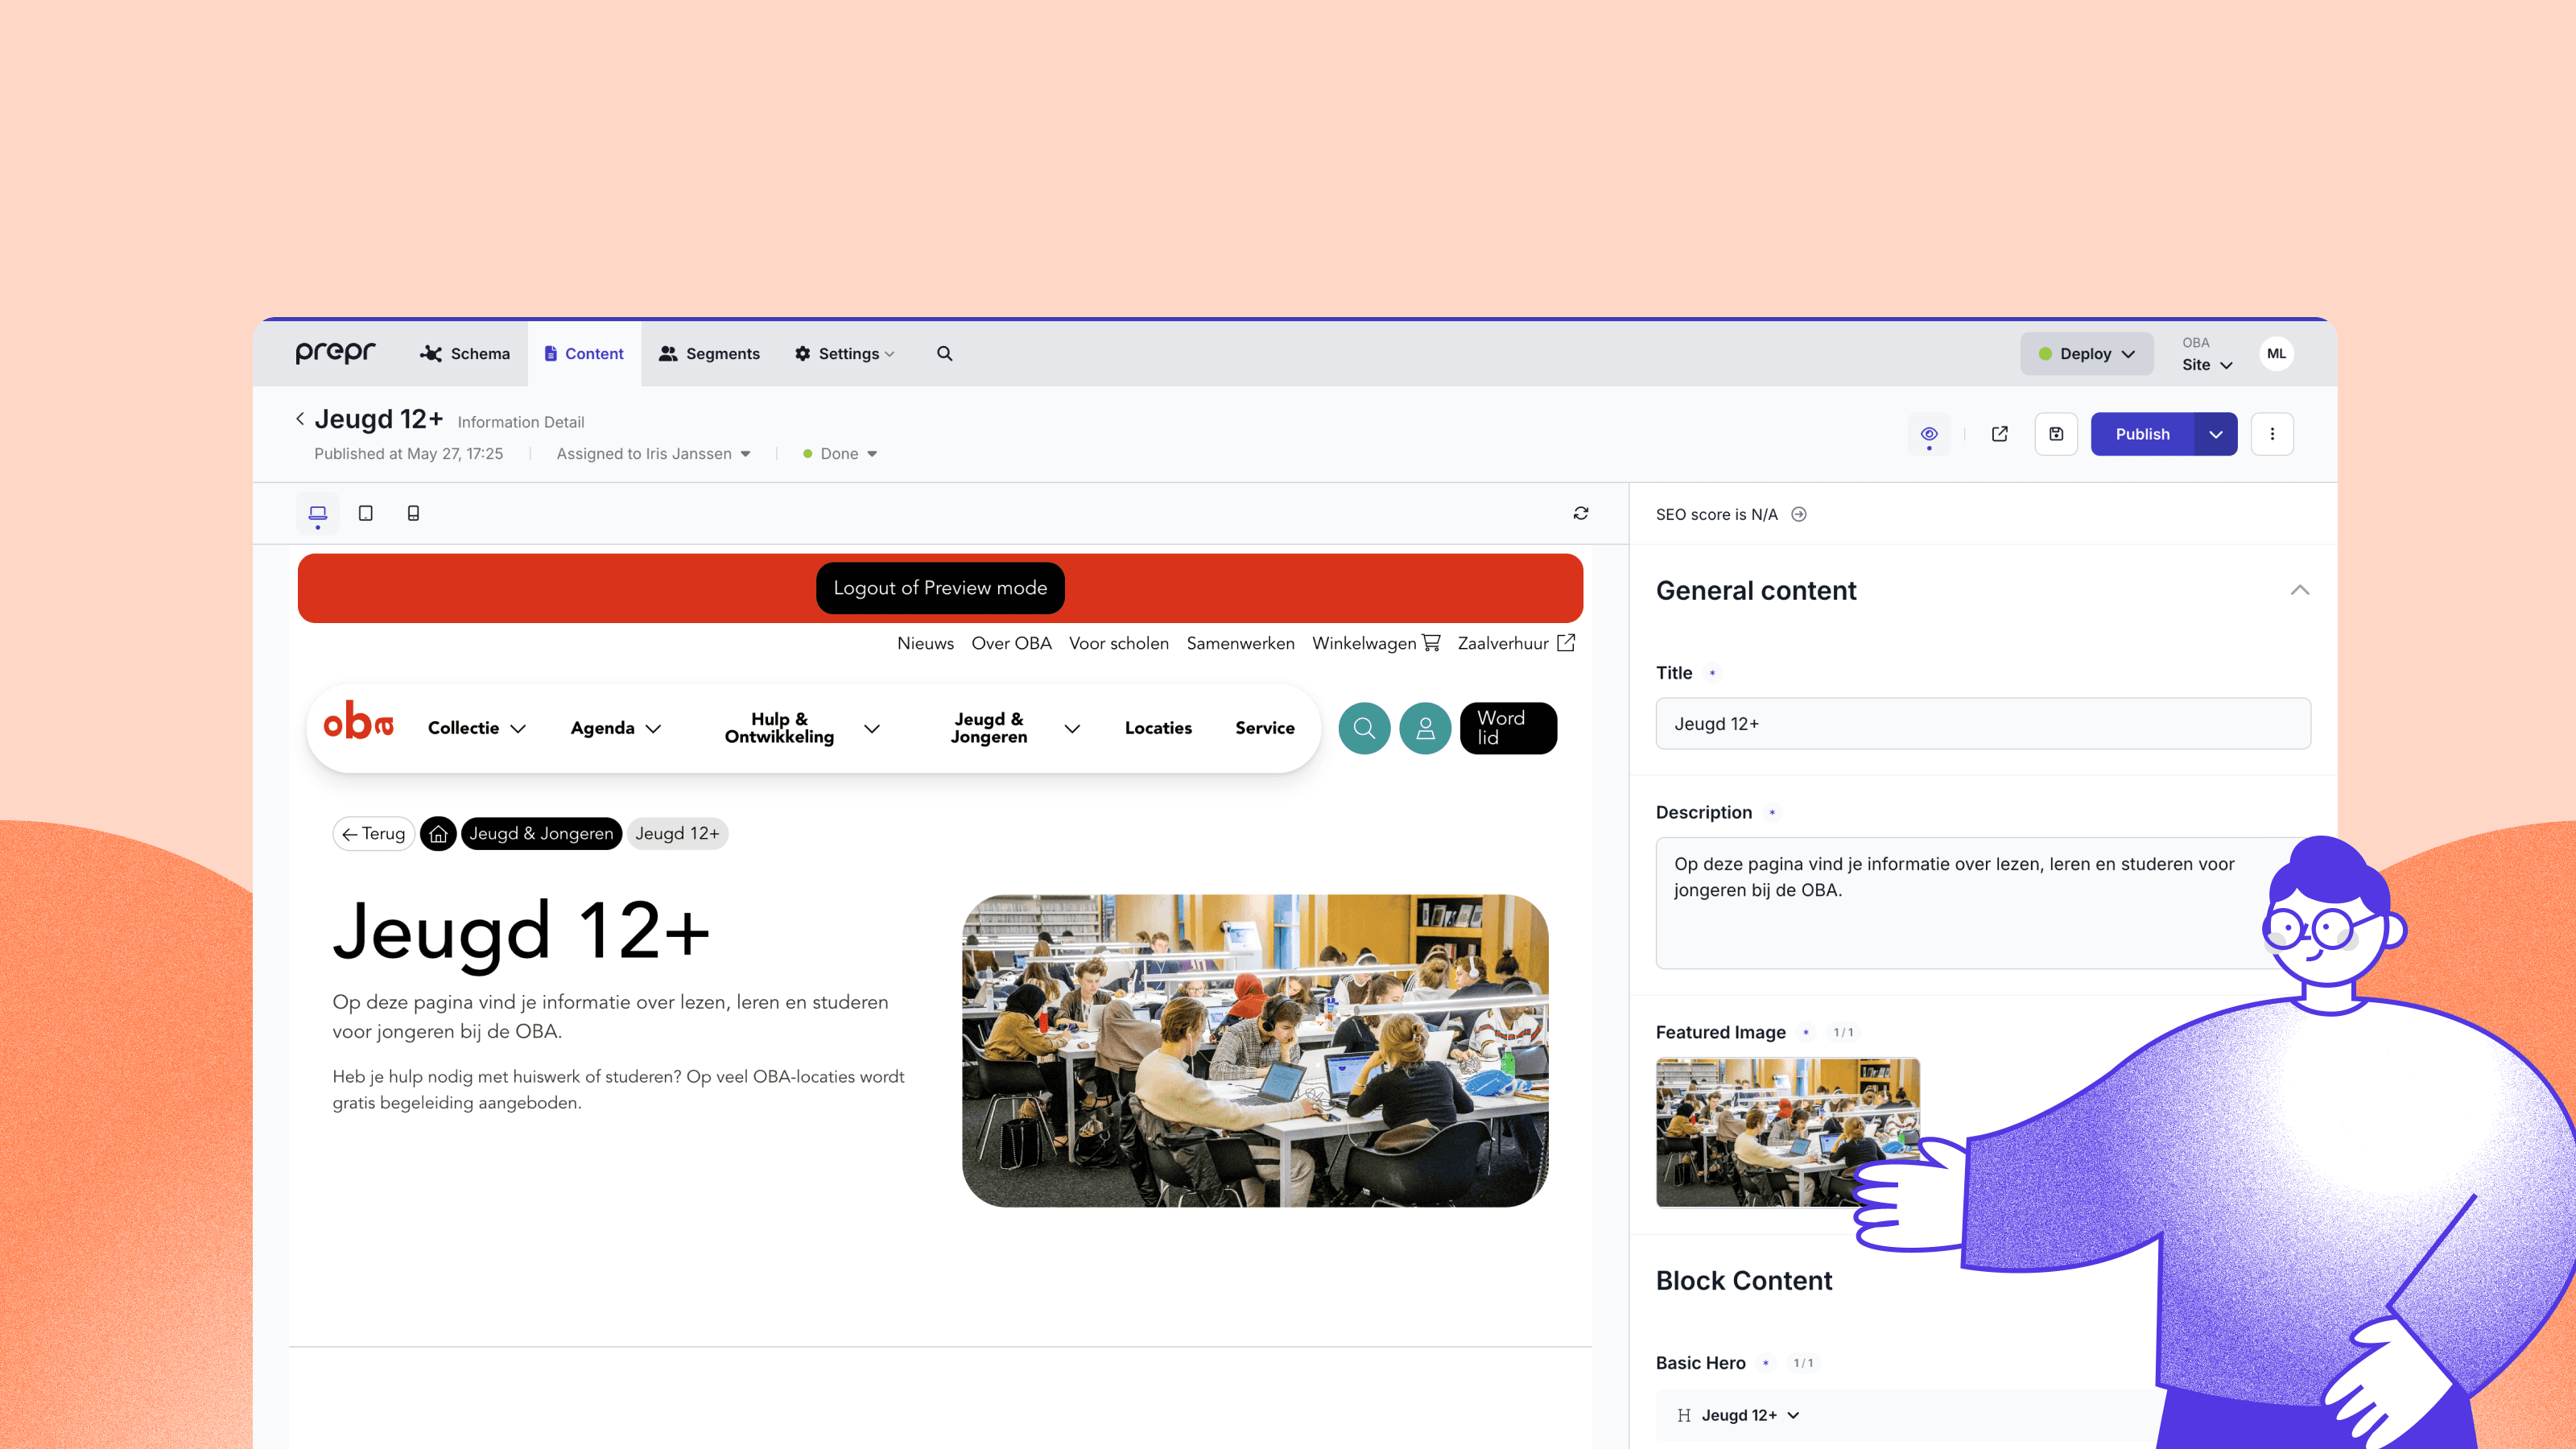Click the Prepr logo

pyautogui.click(x=335, y=353)
